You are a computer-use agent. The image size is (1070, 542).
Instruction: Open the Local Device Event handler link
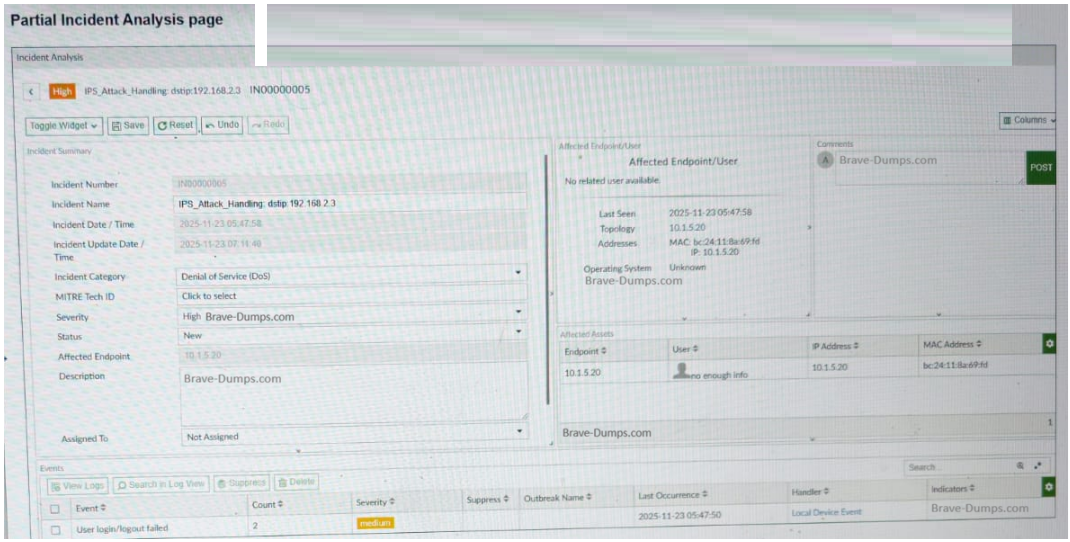tap(825, 512)
